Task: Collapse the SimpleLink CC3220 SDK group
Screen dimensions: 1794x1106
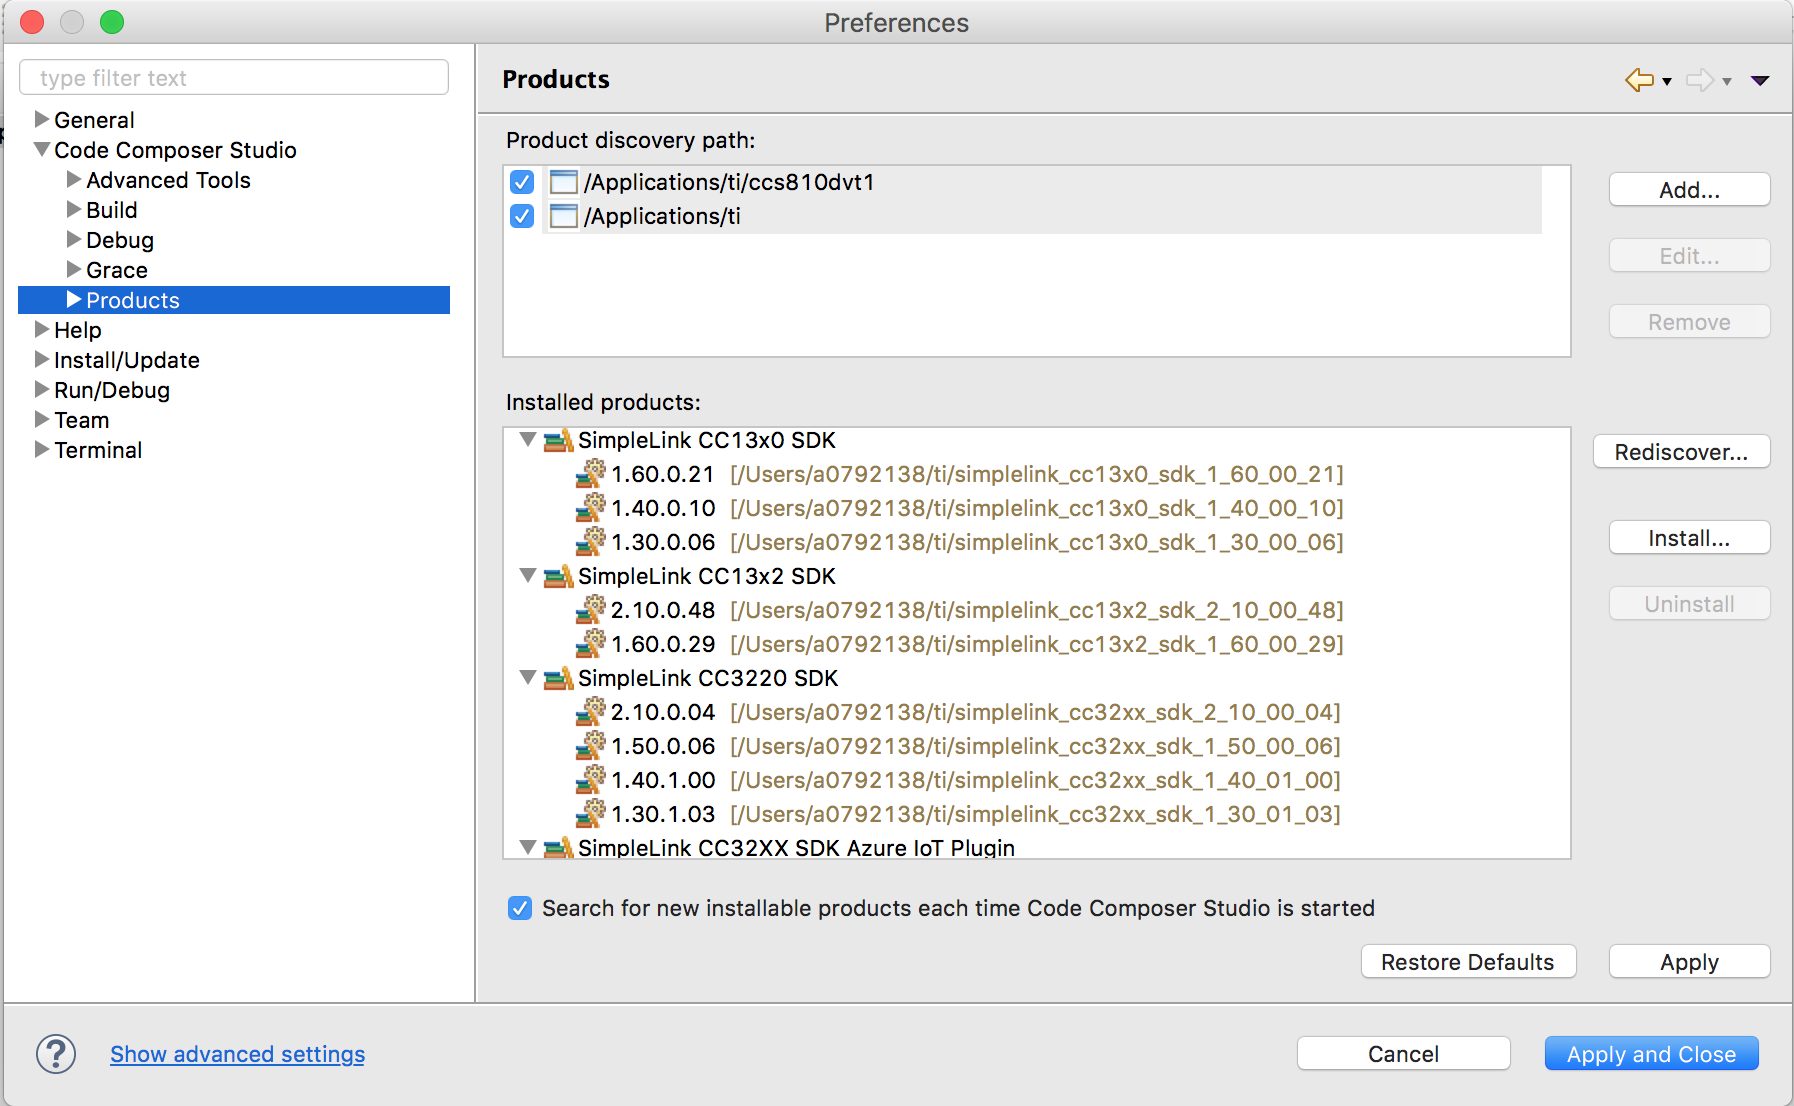Action: [528, 678]
